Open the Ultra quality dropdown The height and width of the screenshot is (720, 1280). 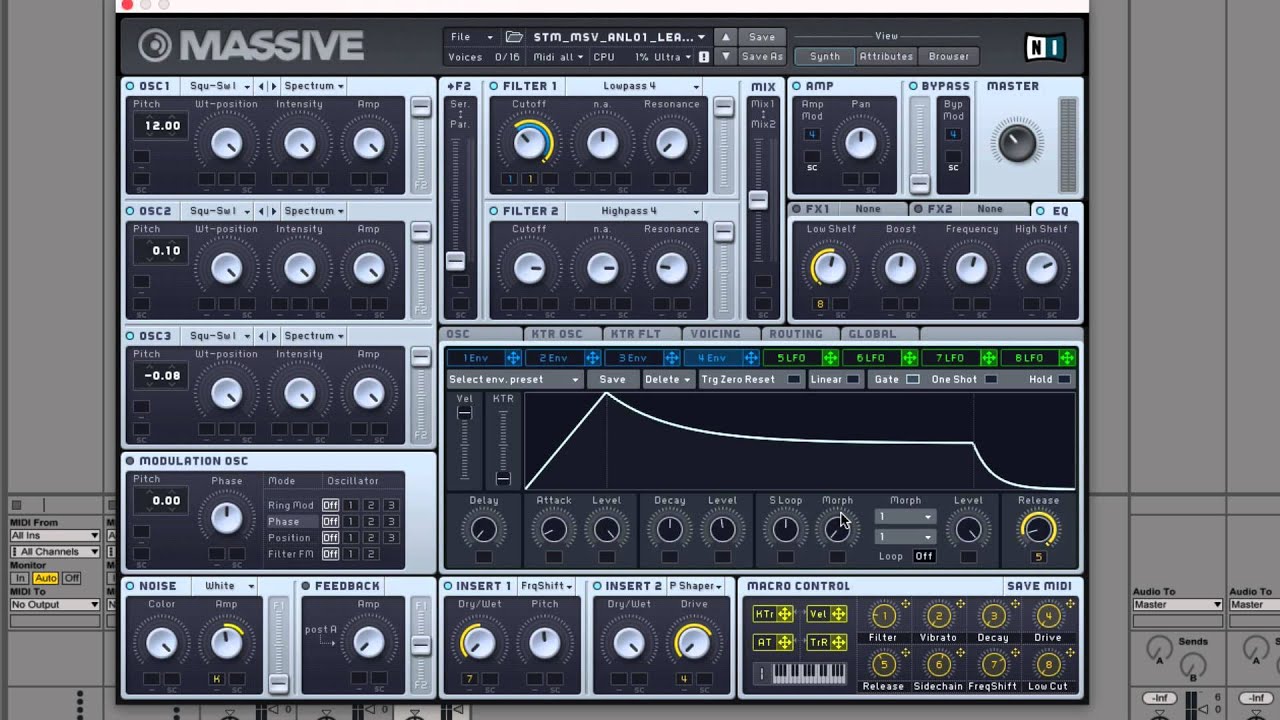click(674, 57)
